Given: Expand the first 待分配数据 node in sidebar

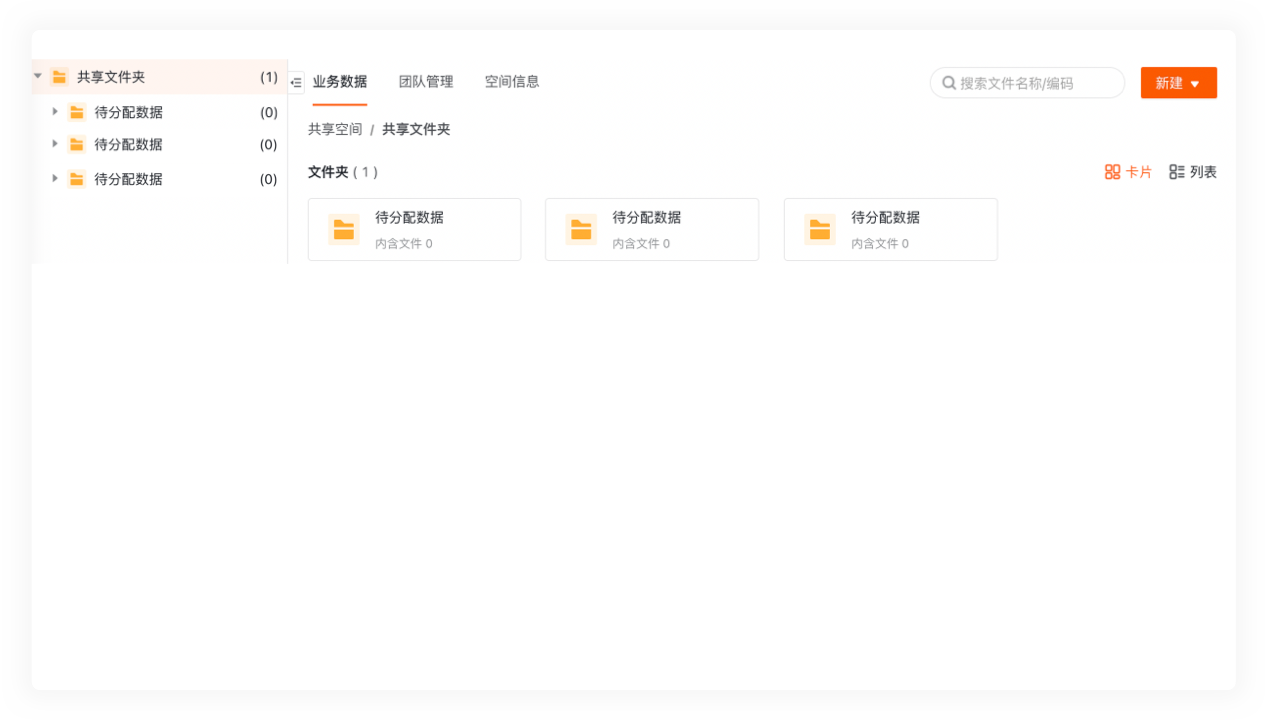Looking at the screenshot, I should point(55,111).
